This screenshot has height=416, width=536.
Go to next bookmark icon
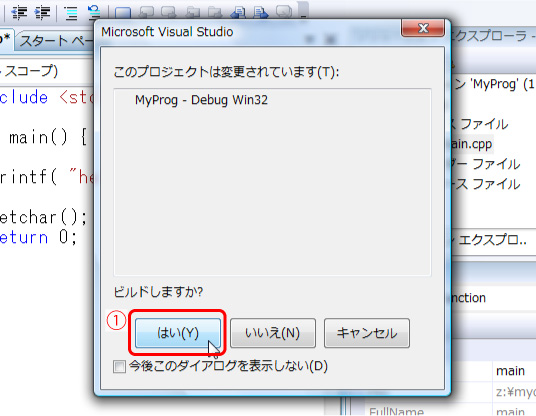[x=169, y=12]
